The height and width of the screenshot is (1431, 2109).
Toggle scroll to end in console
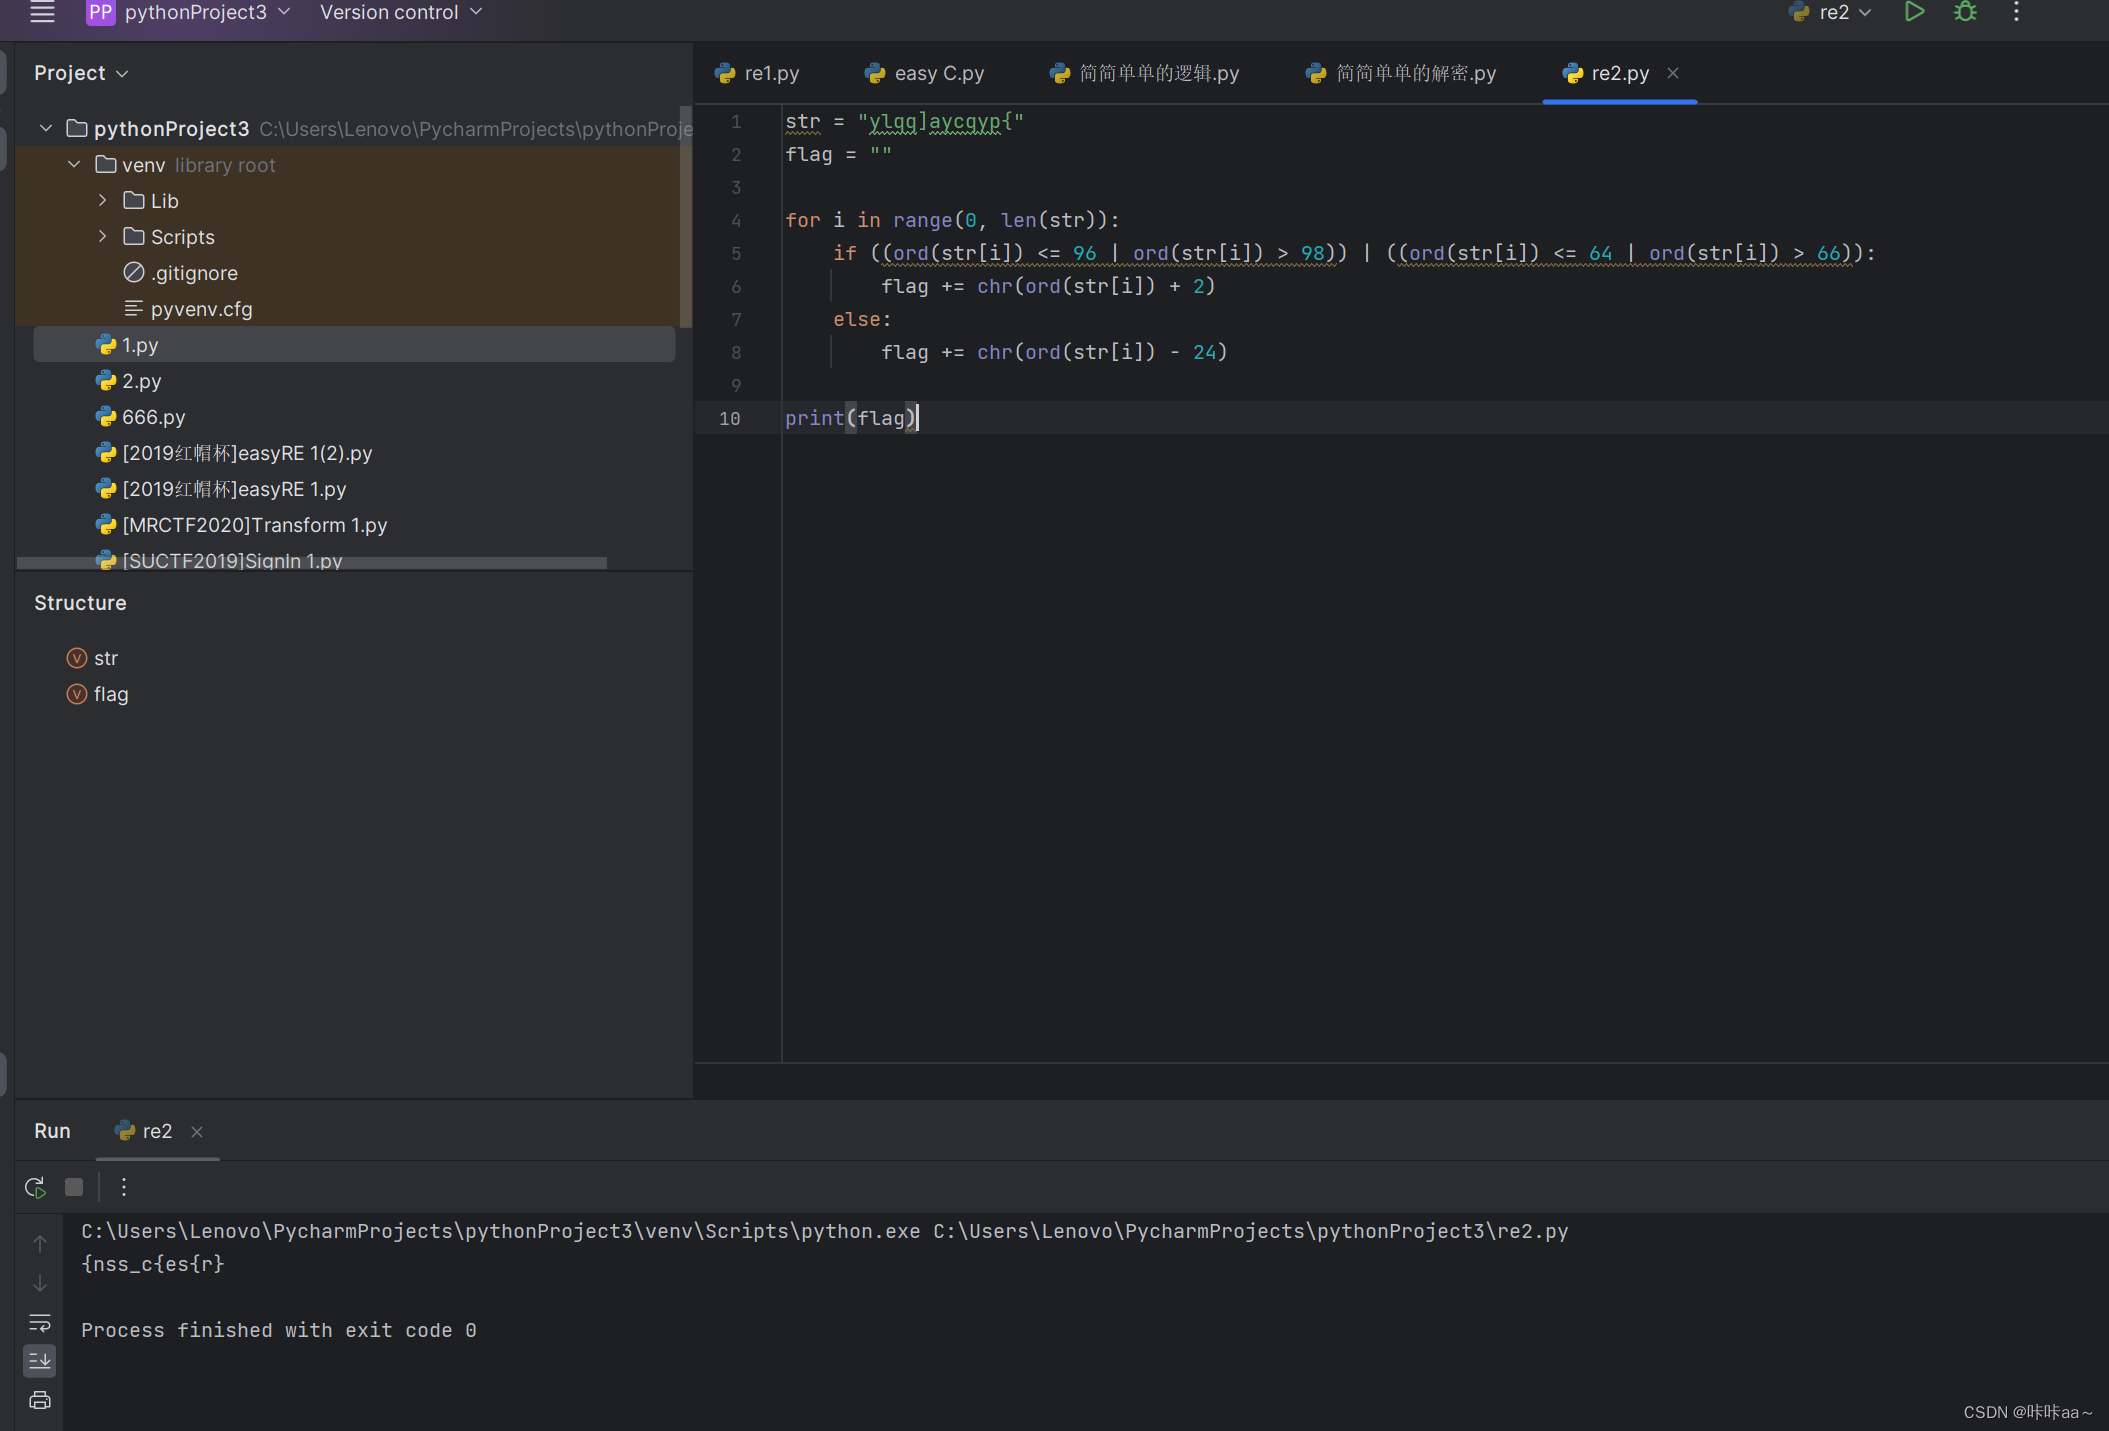pyautogui.click(x=40, y=1361)
